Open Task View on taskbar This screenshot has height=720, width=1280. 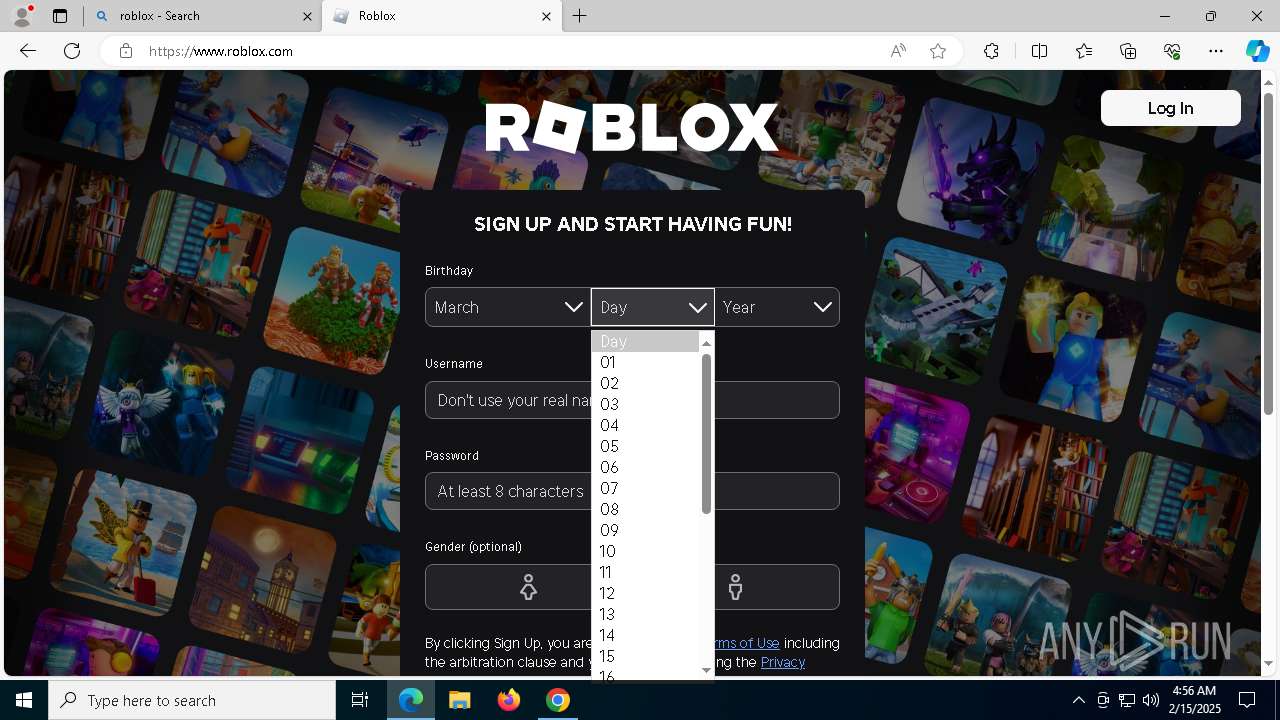(x=360, y=700)
